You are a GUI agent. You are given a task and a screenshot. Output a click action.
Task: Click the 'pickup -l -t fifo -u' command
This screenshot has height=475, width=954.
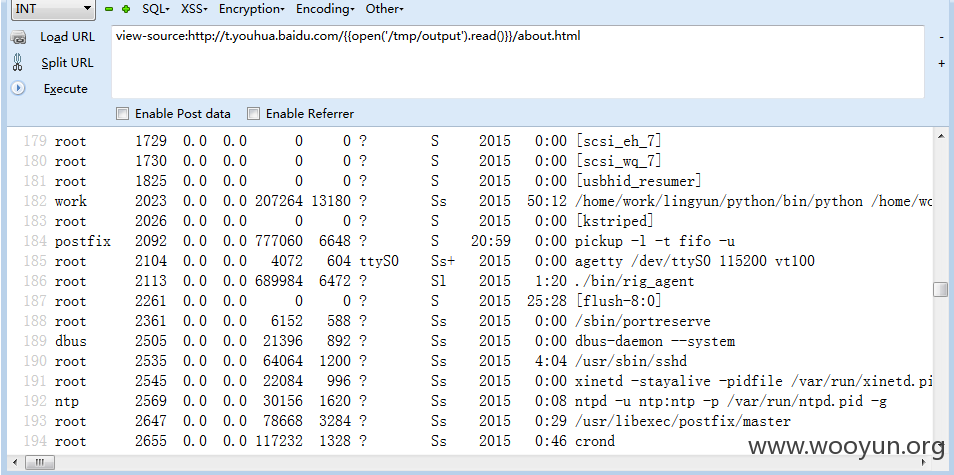coord(655,241)
